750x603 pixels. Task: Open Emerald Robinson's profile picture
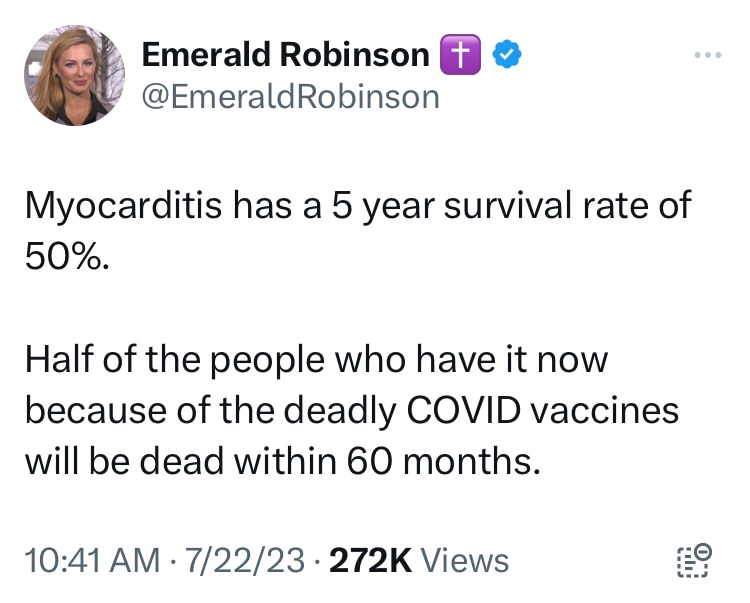pos(74,76)
